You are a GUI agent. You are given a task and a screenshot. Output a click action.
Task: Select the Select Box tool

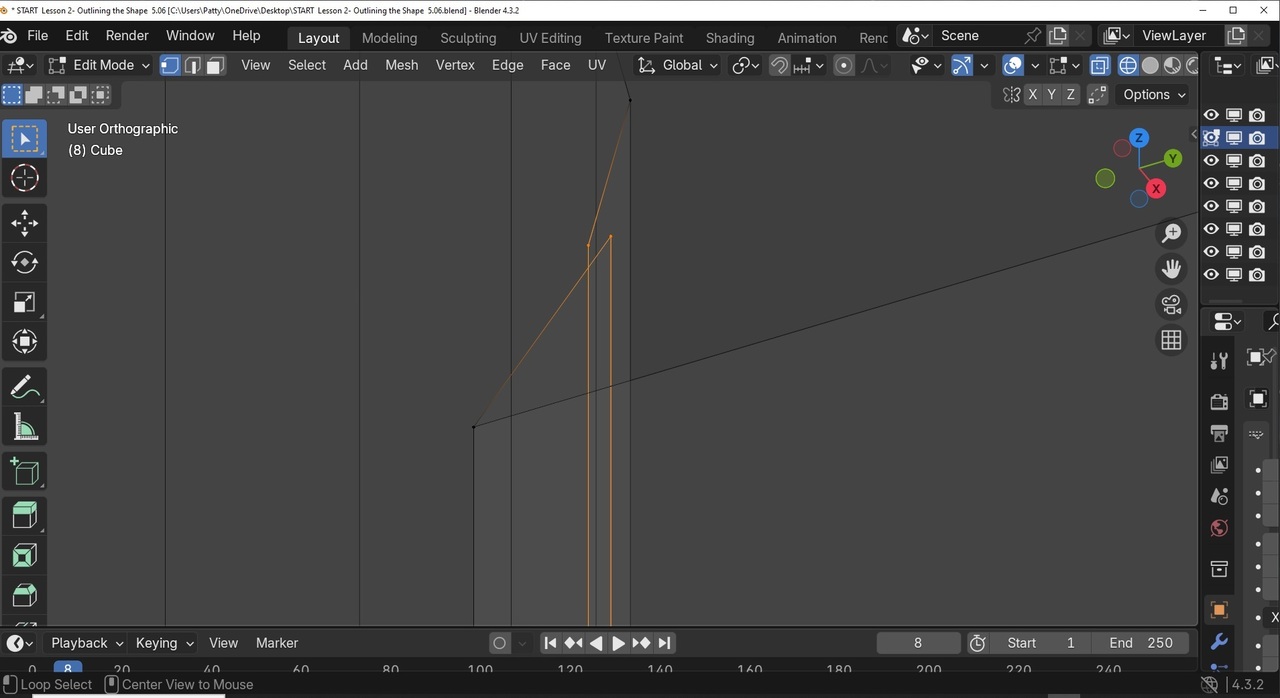(x=24, y=139)
